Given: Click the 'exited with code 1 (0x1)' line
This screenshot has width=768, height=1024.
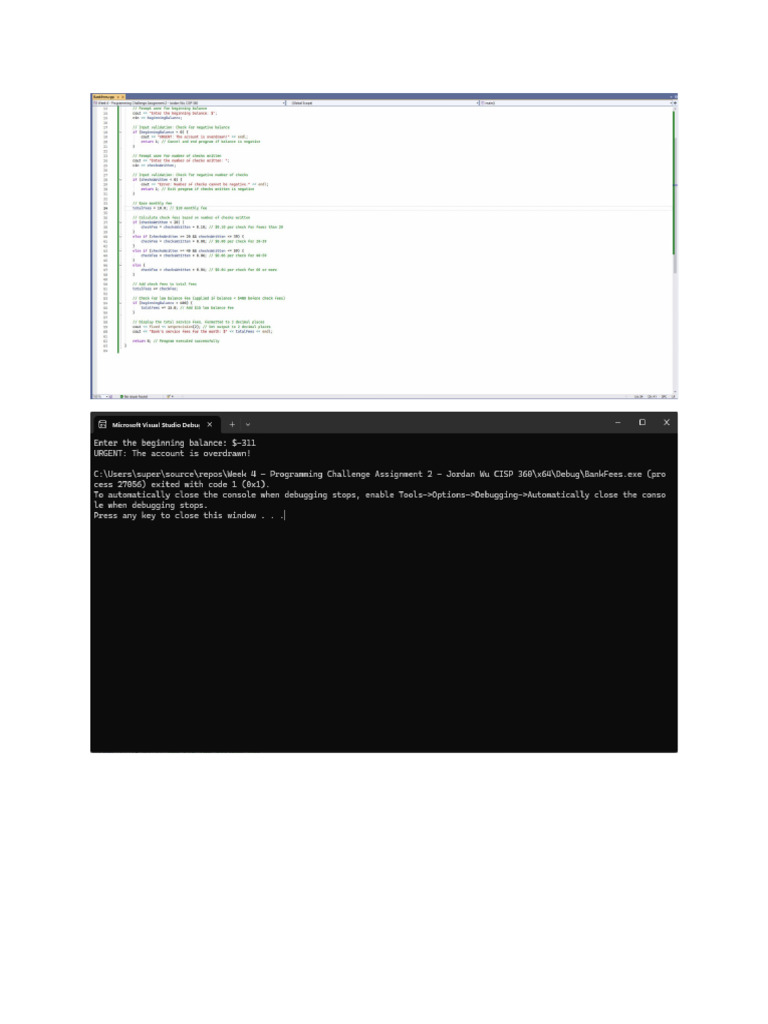Looking at the screenshot, I should click(182, 485).
